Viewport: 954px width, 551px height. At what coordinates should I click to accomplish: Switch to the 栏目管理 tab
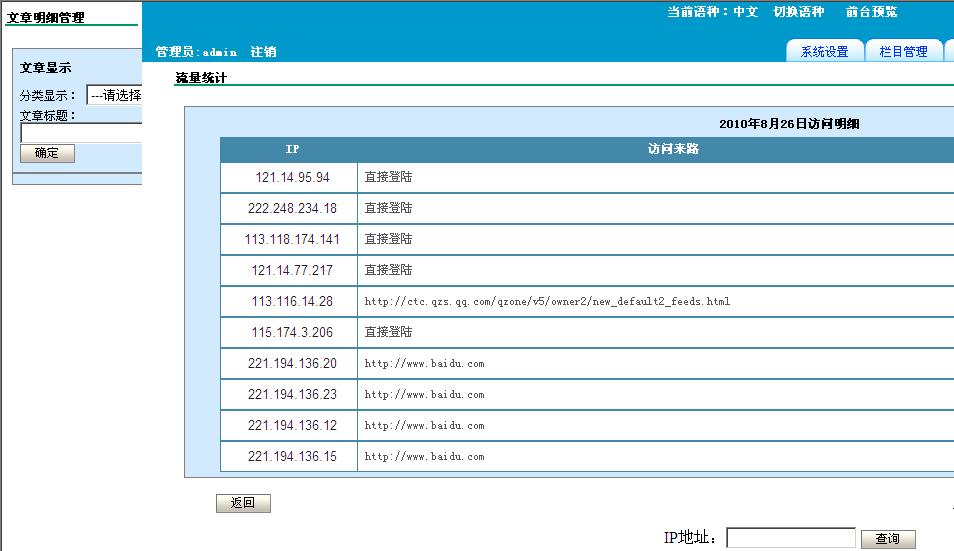(x=903, y=52)
